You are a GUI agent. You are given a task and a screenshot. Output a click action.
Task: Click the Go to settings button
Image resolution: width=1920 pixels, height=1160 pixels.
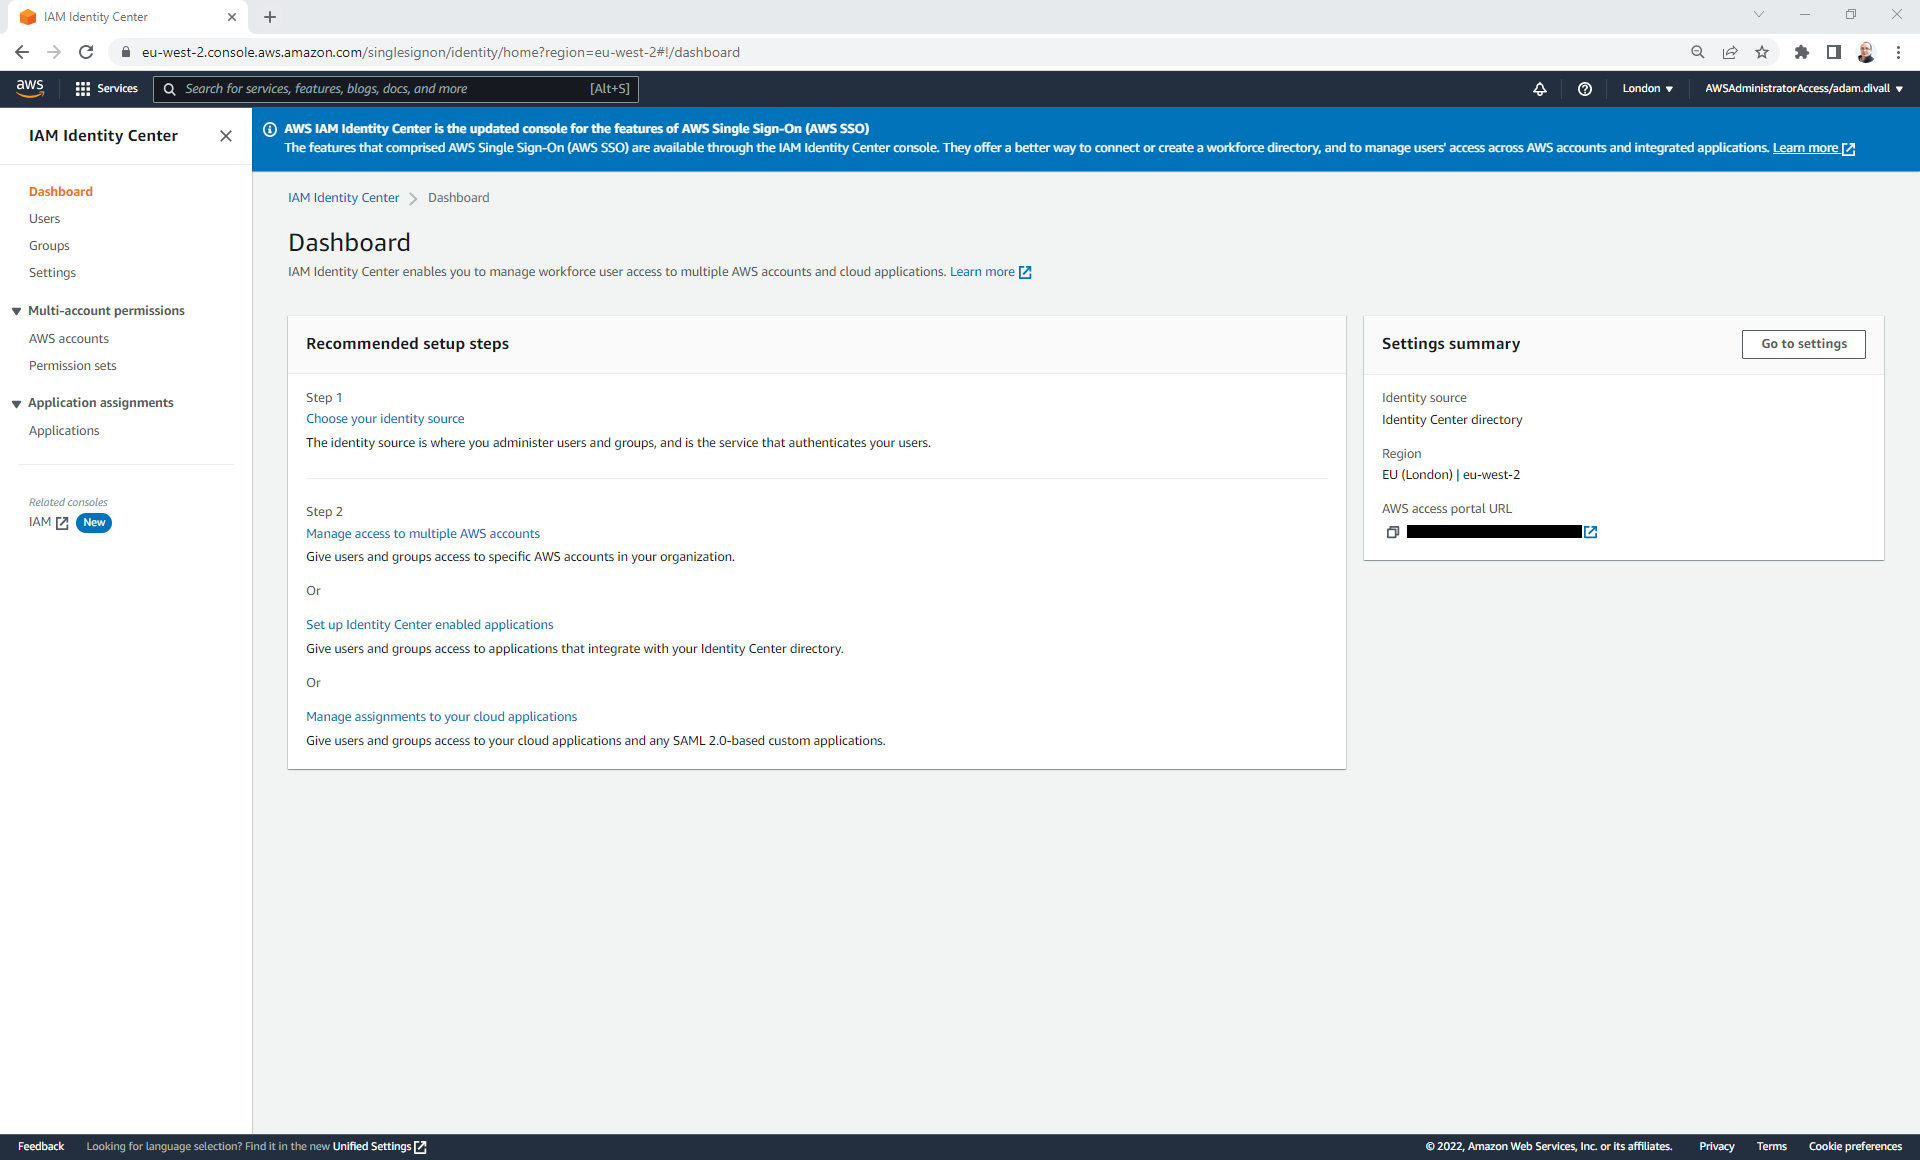[1803, 343]
